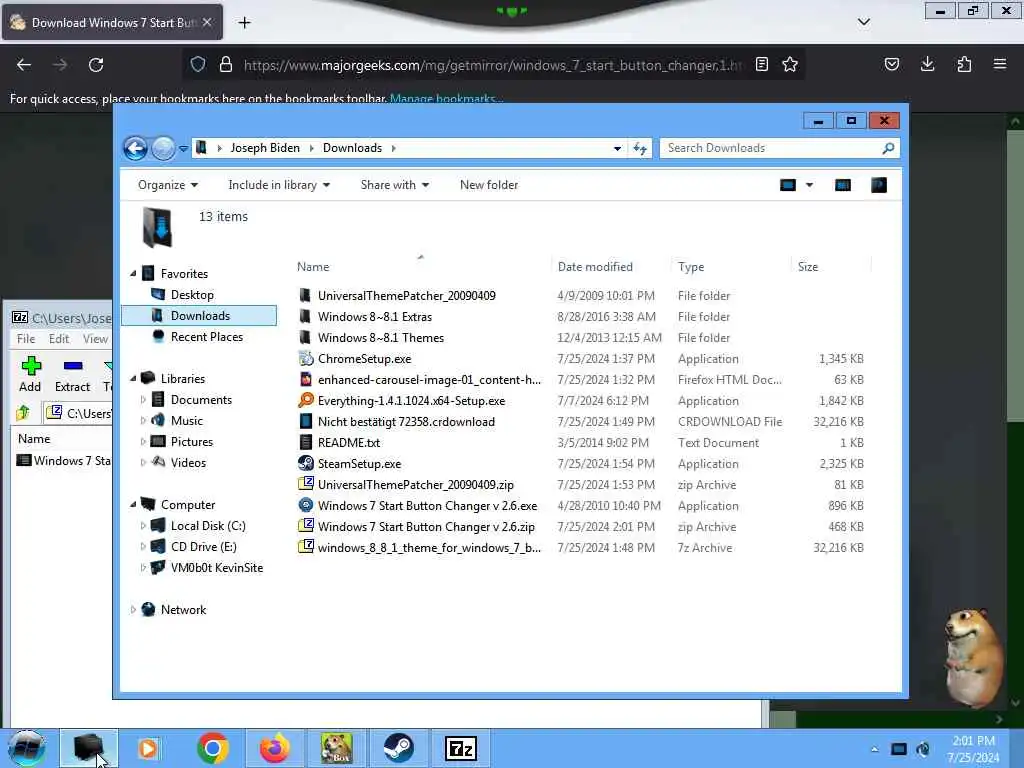1024x768 pixels.
Task: Open the Edit menu in 7-Zip
Action: pos(59,339)
